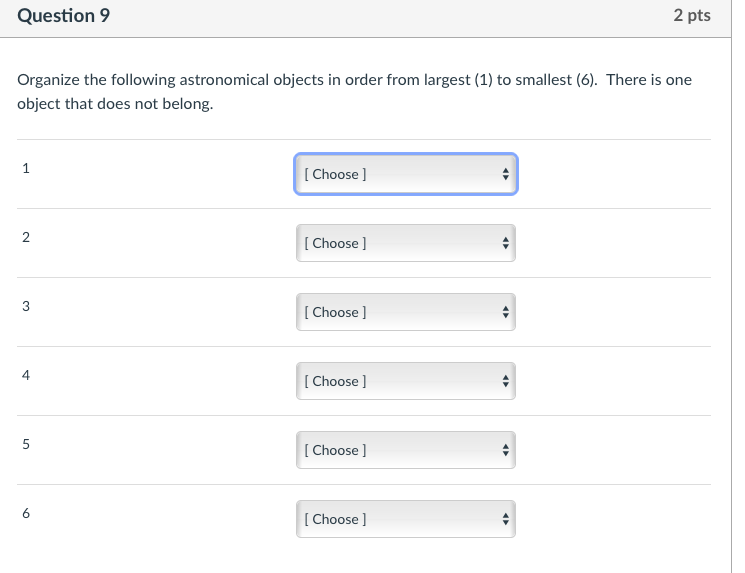Click the row number 4 label
Image resolution: width=745 pixels, height=573 pixels.
click(x=26, y=375)
